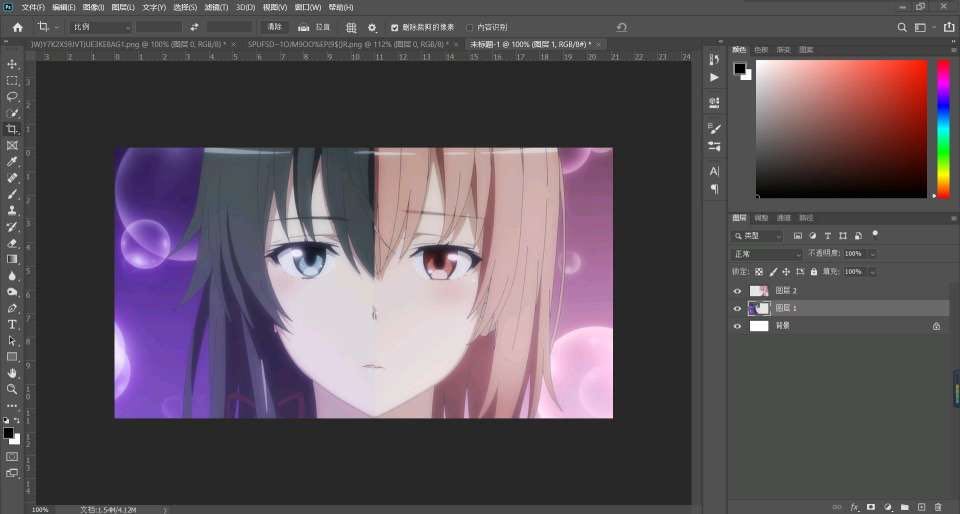
Task: Select the Brush tool
Action: coord(12,194)
